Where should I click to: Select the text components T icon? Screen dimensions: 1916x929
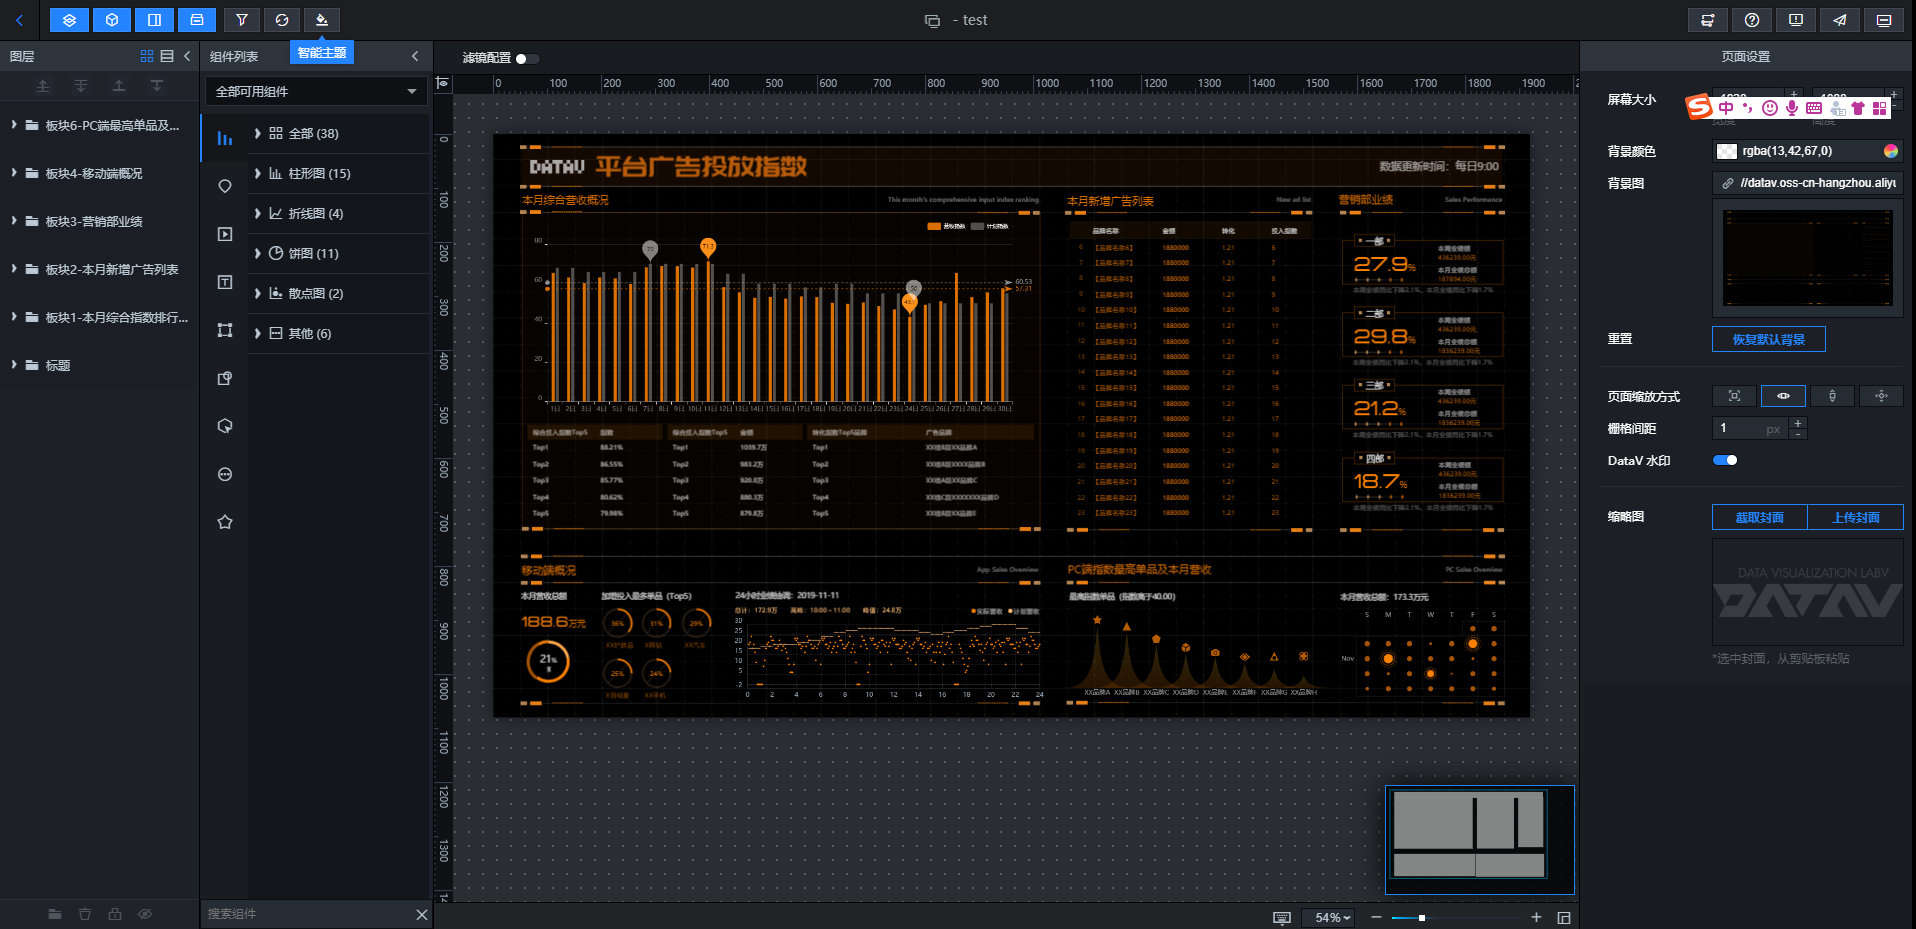pos(225,282)
